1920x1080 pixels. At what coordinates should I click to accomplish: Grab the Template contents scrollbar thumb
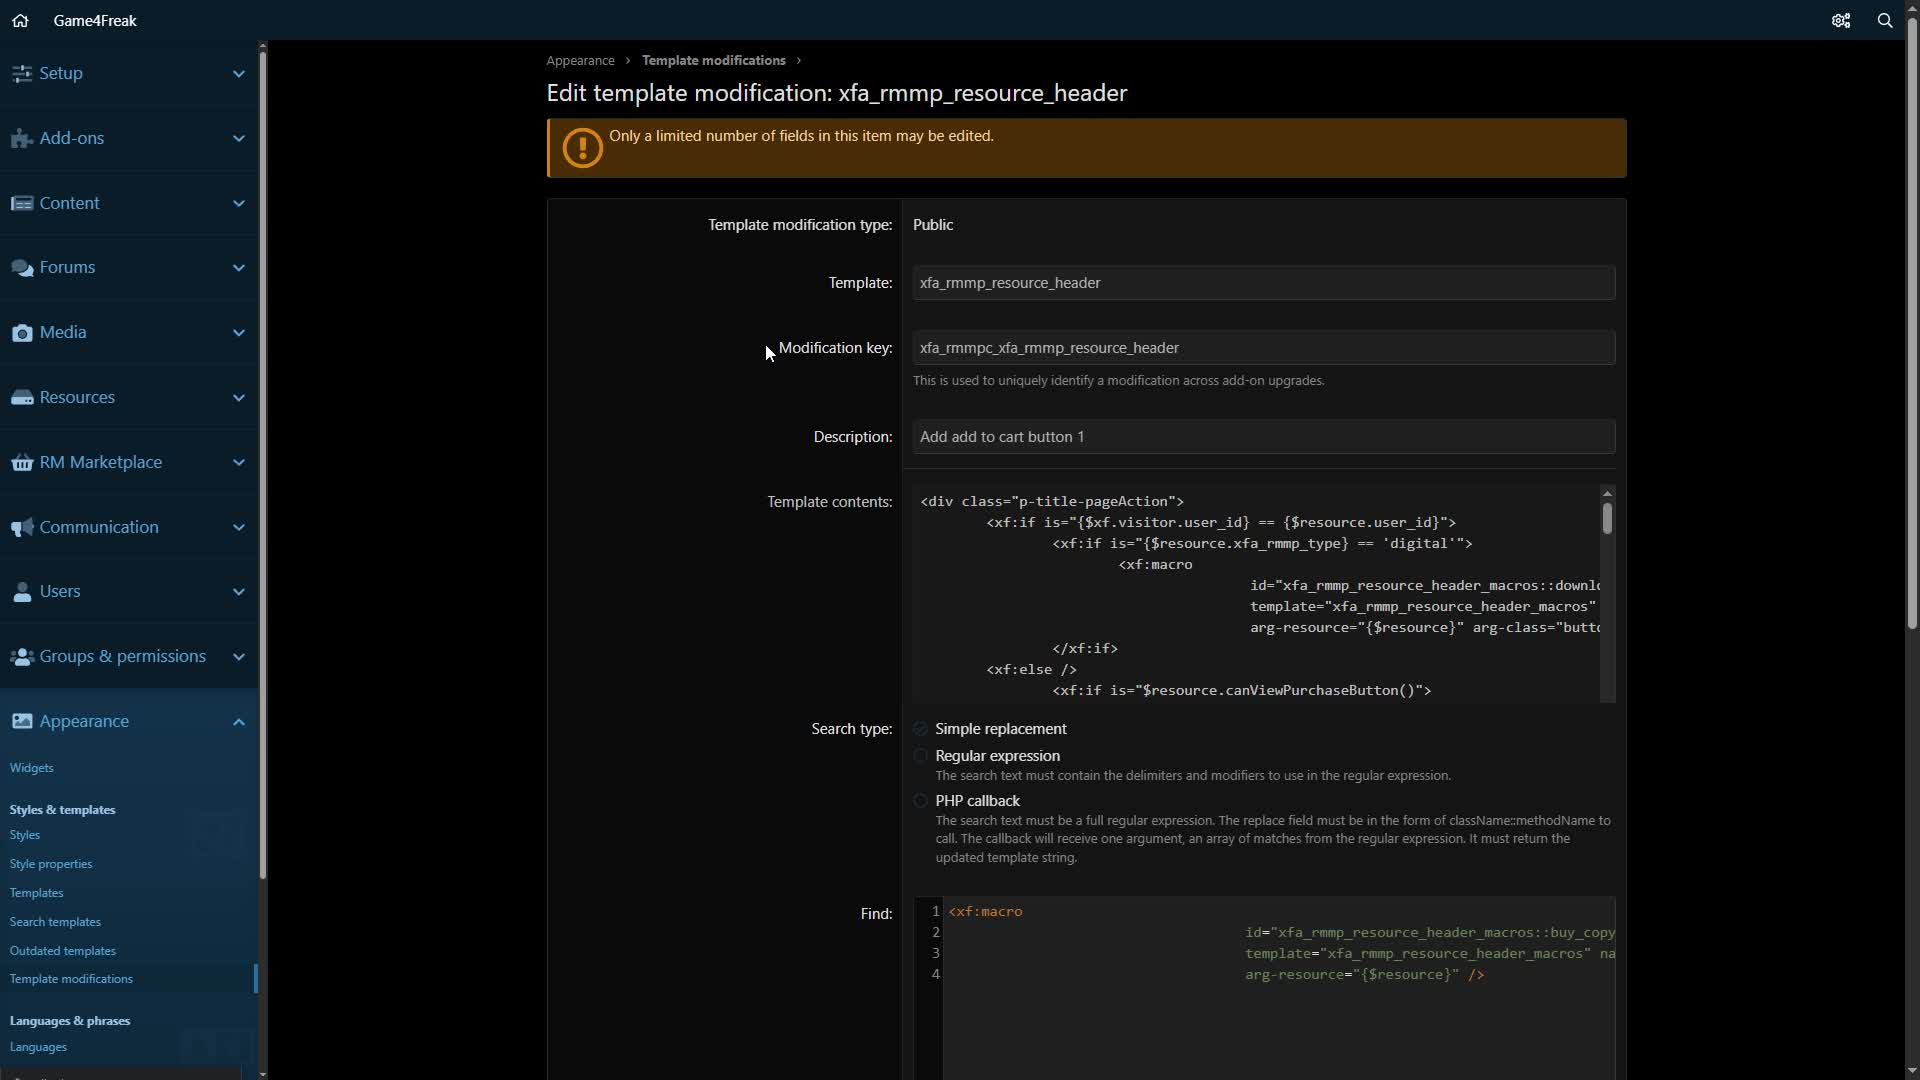1607,518
